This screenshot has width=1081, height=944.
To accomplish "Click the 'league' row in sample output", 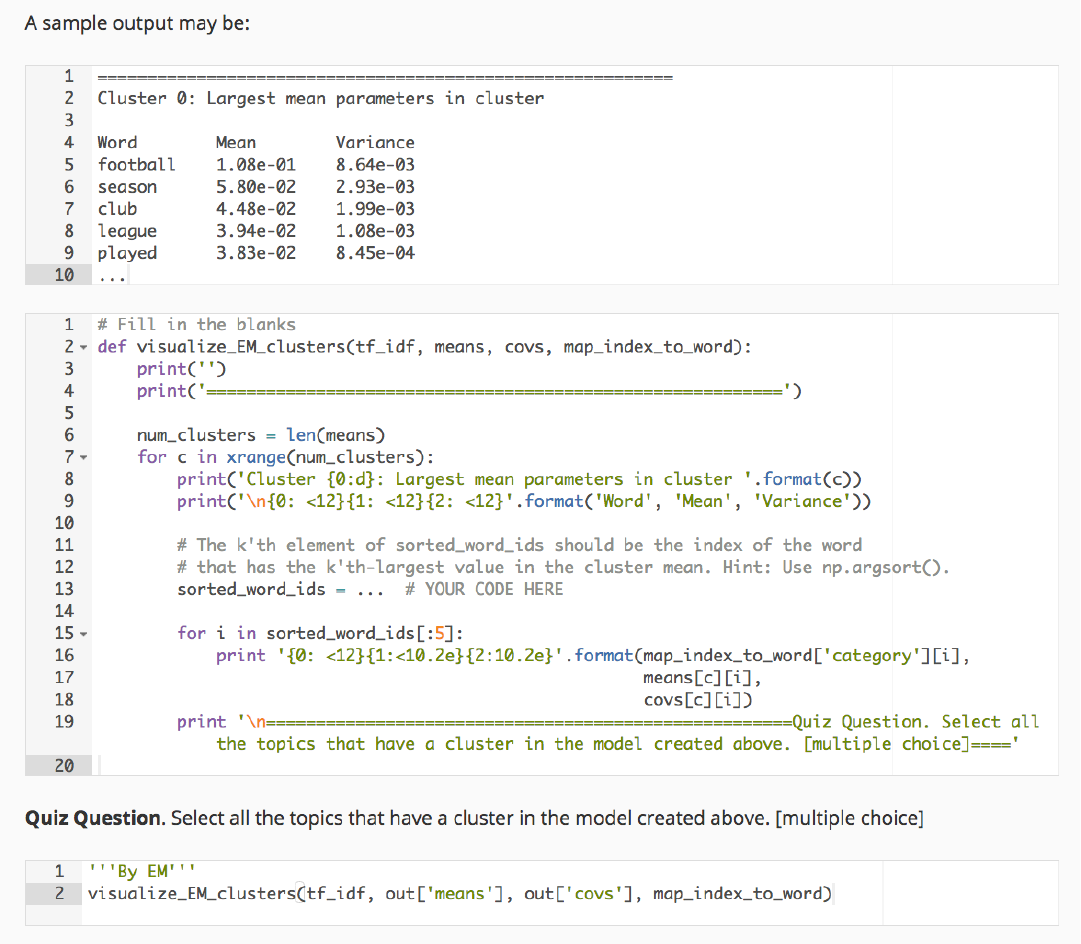I will point(127,231).
